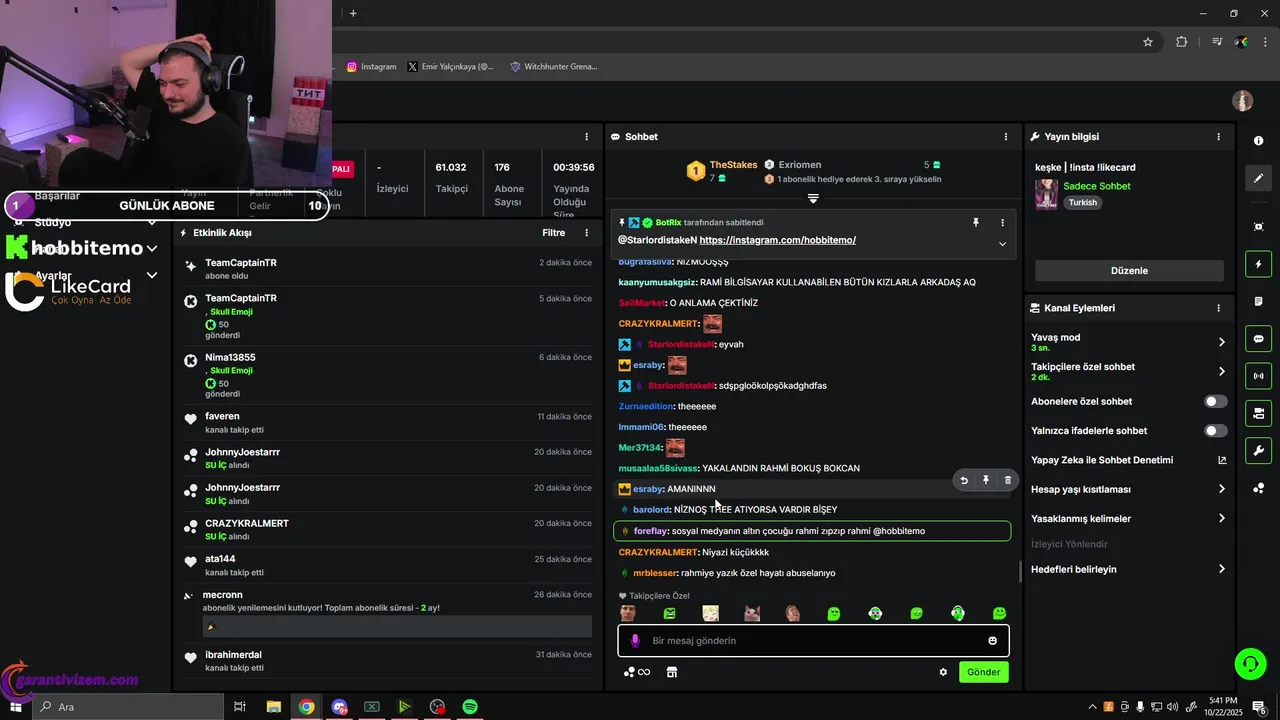Viewport: 1280px width, 720px height.
Task: Click the browser bookmark star icon
Action: coord(1148,42)
